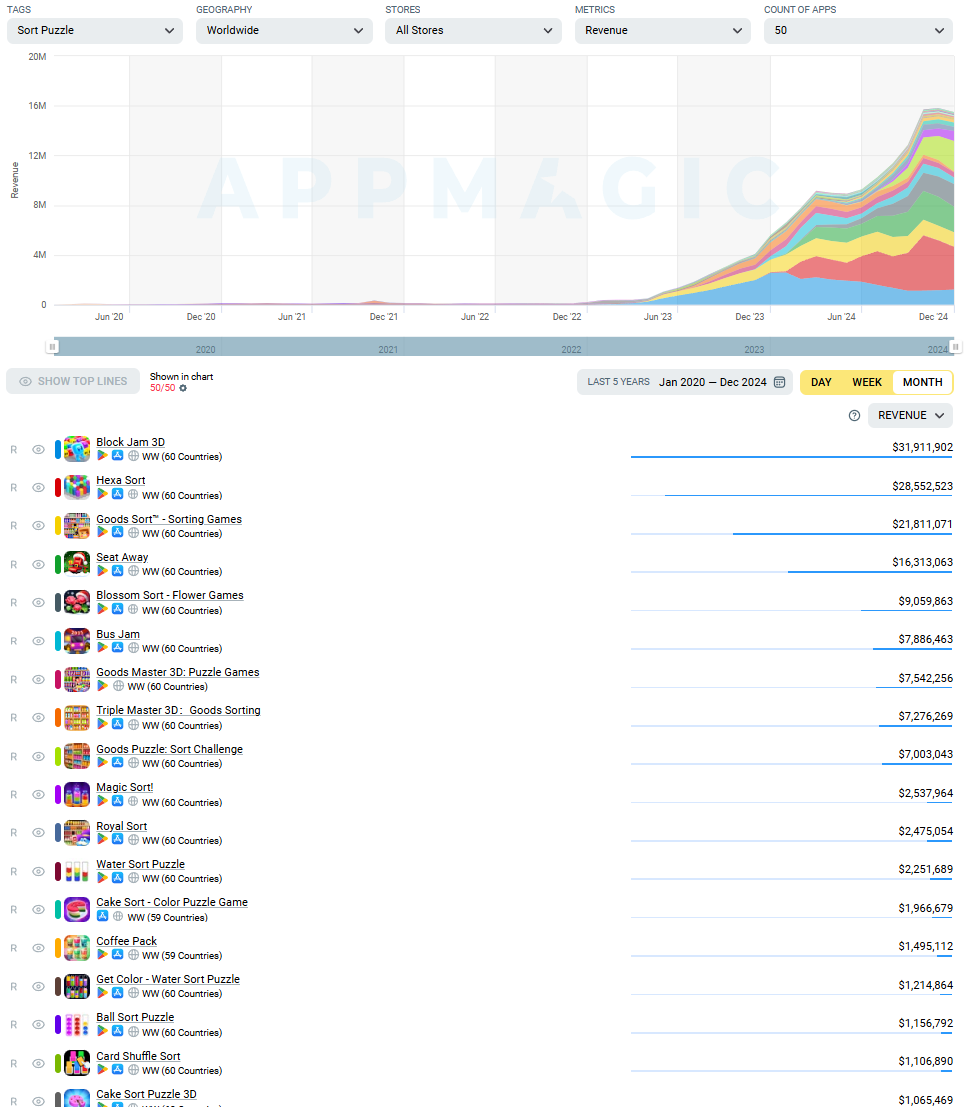Toggle the Seat Away eye icon

tap(39, 565)
